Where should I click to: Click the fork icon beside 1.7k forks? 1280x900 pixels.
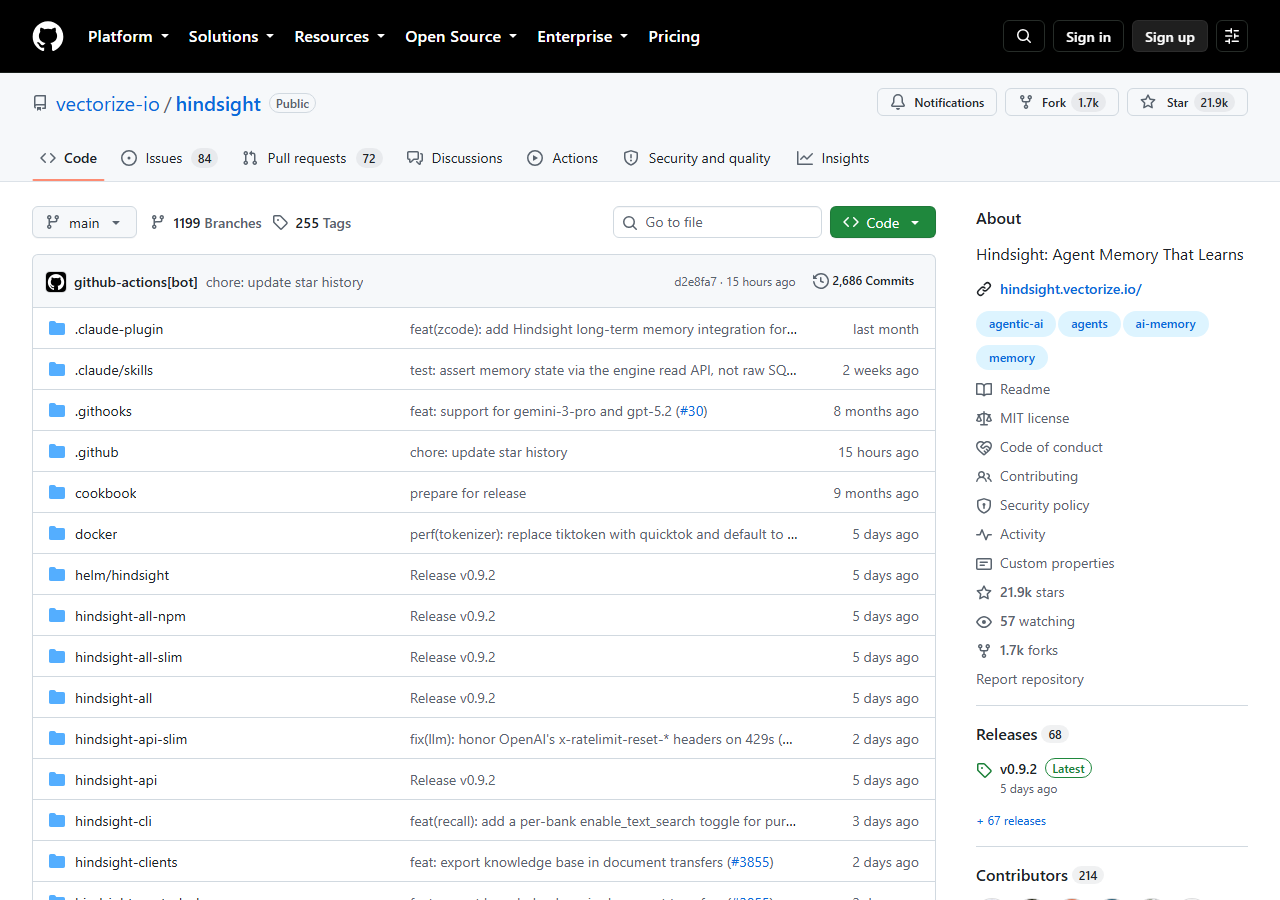[984, 650]
